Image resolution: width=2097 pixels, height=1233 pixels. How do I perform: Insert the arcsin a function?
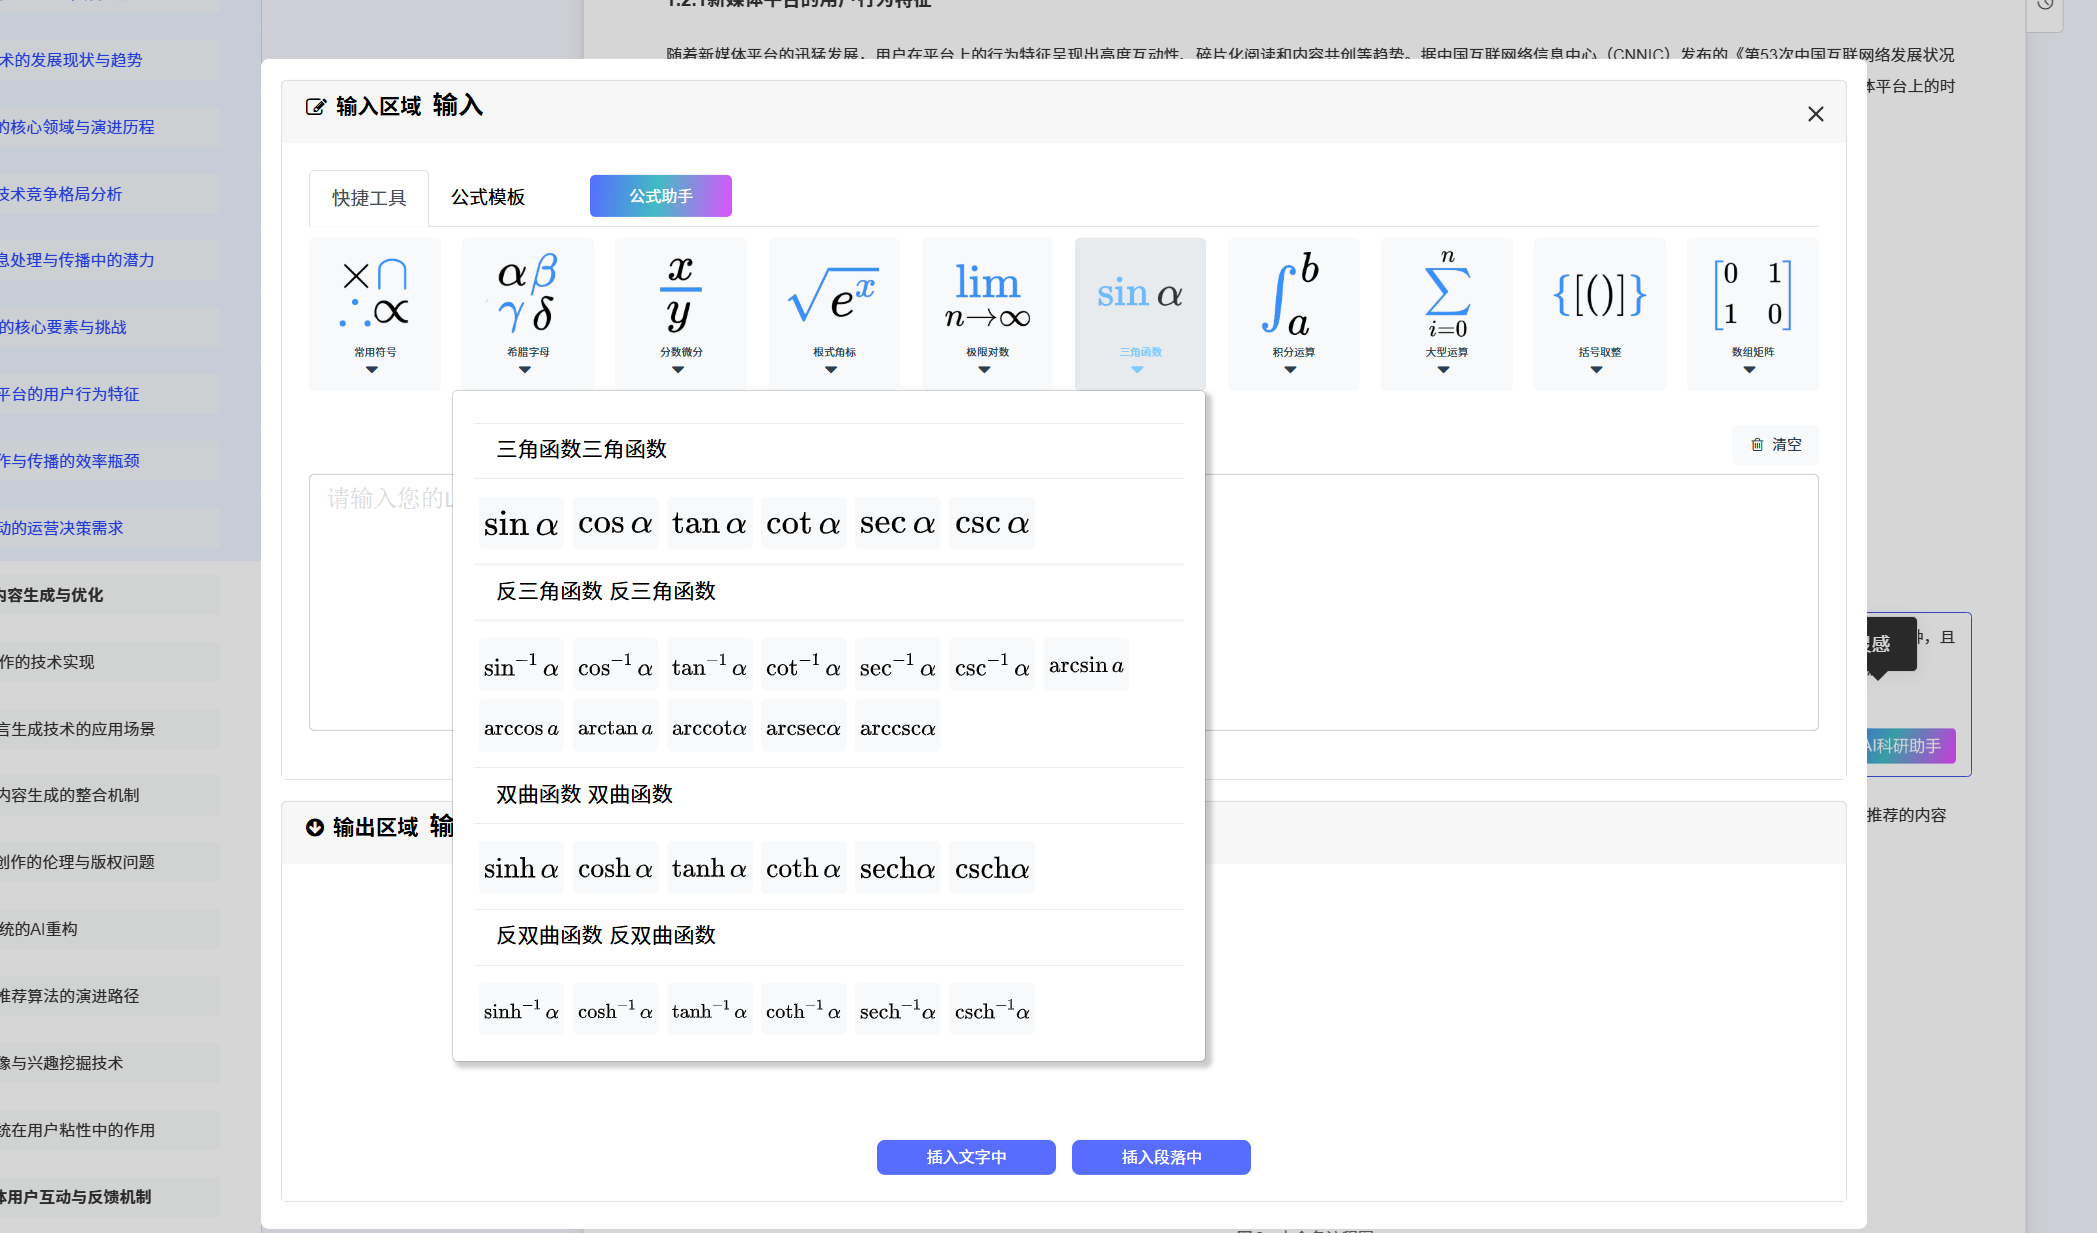pos(1085,666)
